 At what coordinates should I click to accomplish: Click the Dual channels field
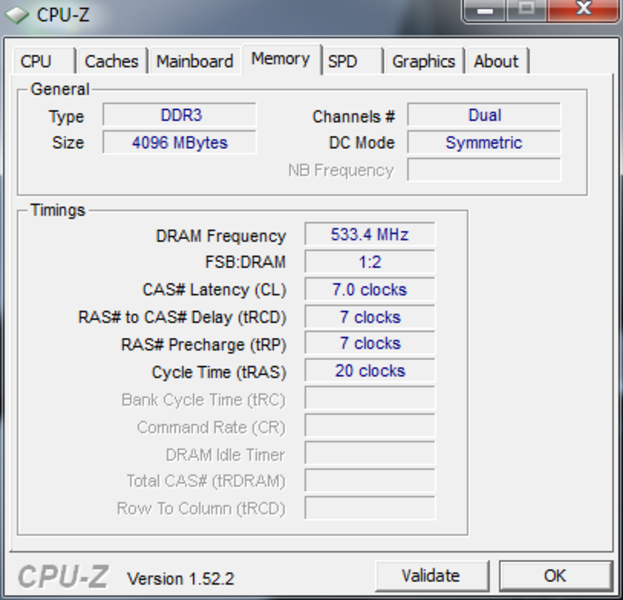pos(484,115)
